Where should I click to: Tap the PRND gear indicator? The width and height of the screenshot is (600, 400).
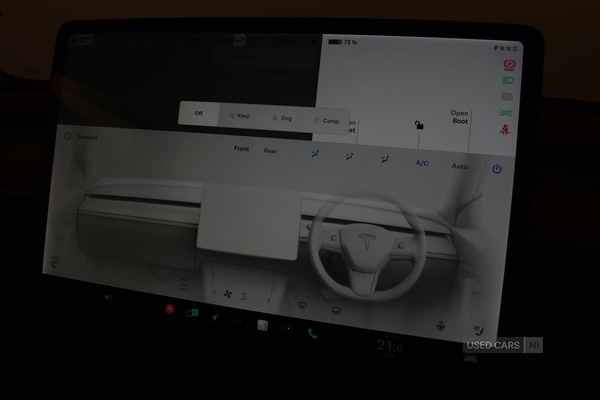pos(505,48)
